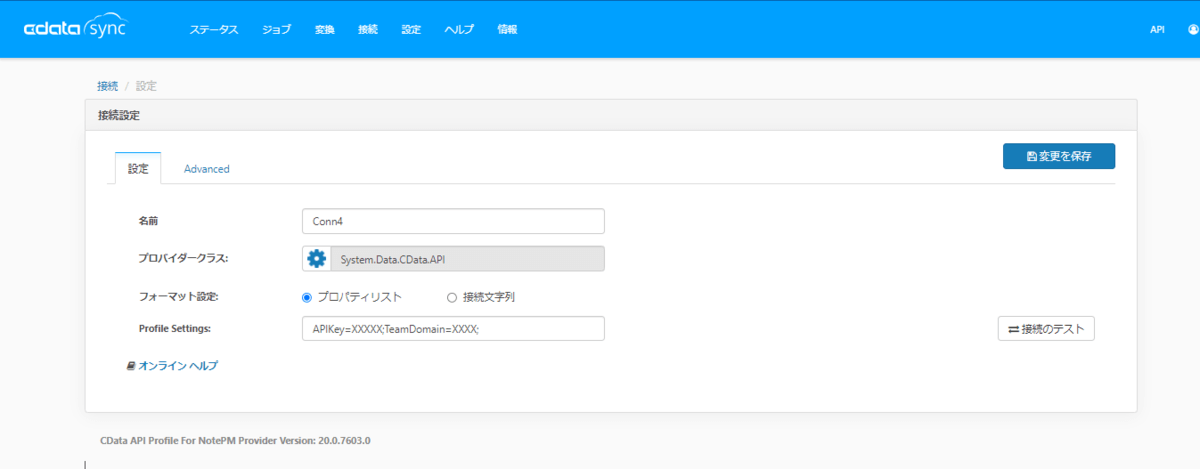
Task: Click the Profile Settings input field
Action: (453, 329)
